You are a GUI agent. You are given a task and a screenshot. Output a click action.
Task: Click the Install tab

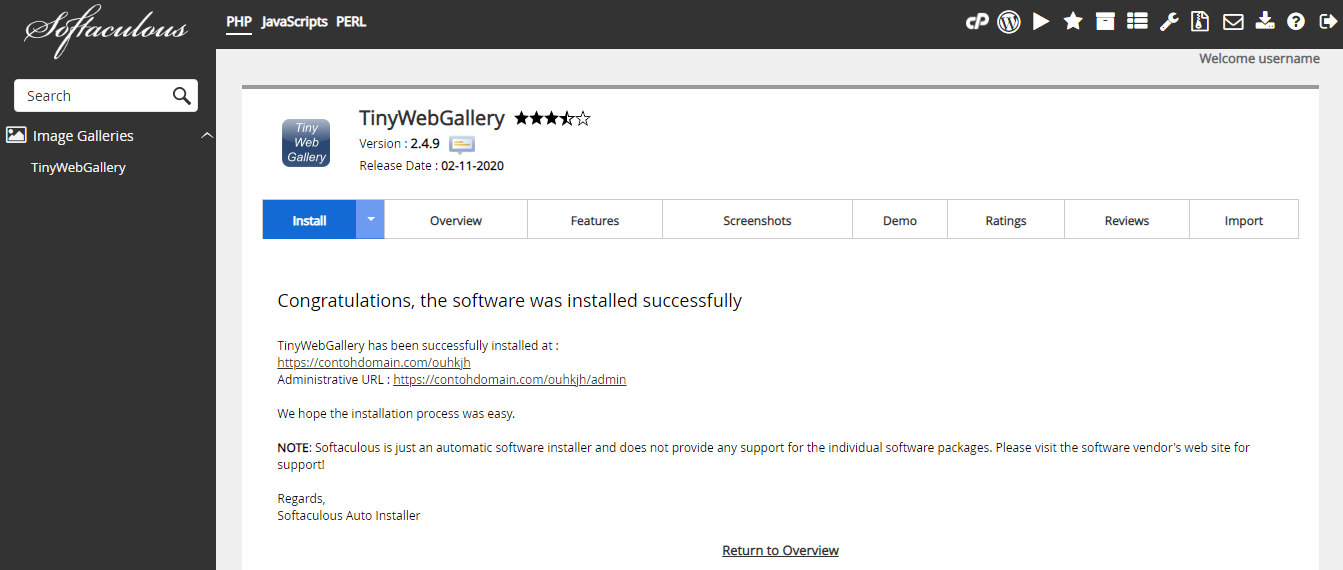pyautogui.click(x=309, y=219)
